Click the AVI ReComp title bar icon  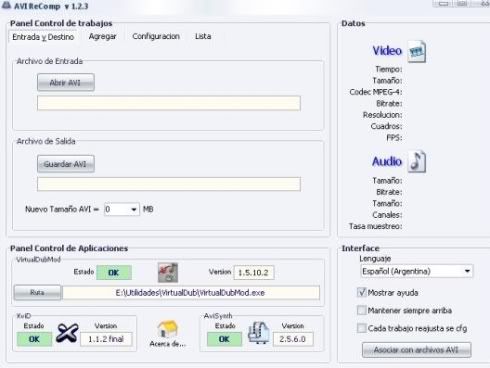pyautogui.click(x=6, y=6)
